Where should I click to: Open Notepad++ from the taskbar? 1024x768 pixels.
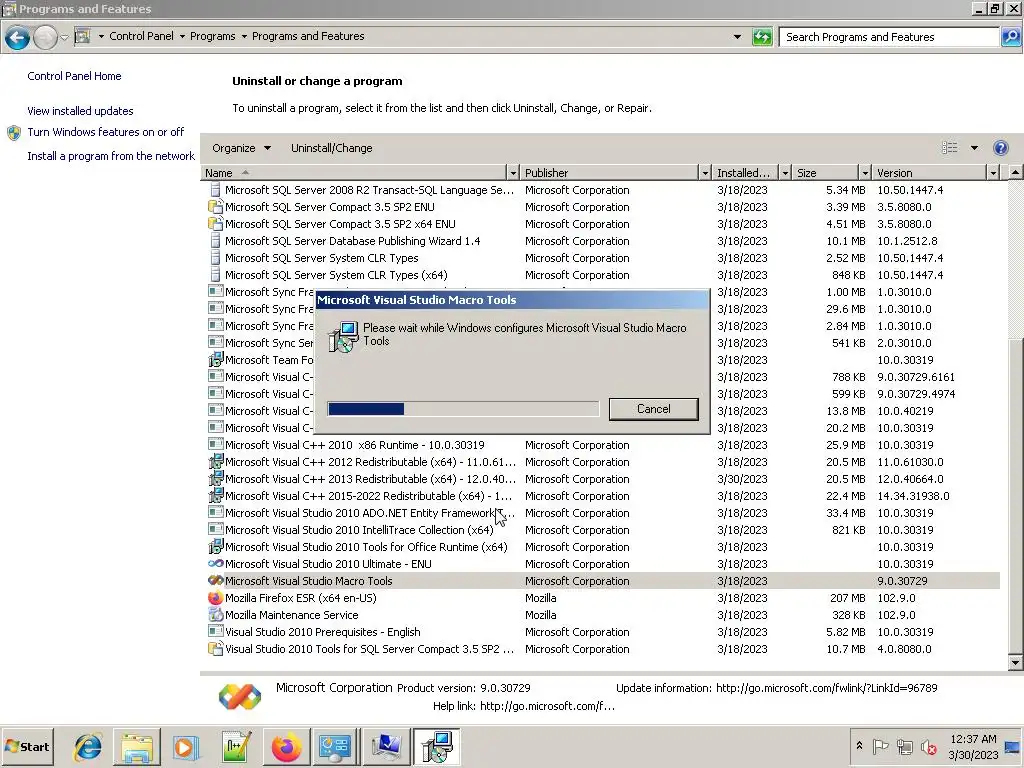coord(236,747)
